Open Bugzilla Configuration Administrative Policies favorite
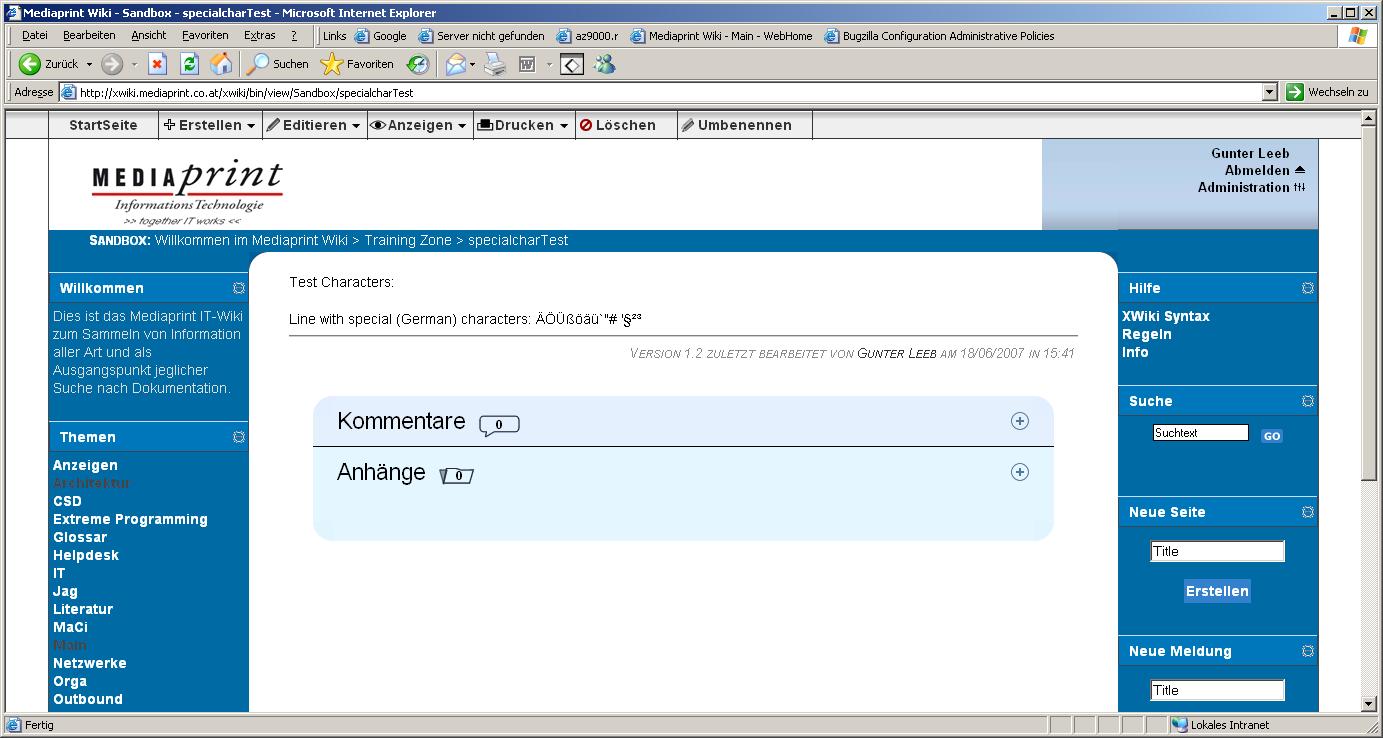Screen dimensions: 1383x738 (939, 36)
